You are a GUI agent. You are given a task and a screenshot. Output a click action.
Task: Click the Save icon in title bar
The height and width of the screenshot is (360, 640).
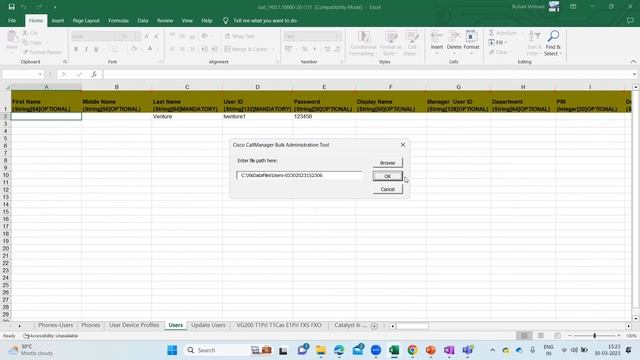coord(11,7)
